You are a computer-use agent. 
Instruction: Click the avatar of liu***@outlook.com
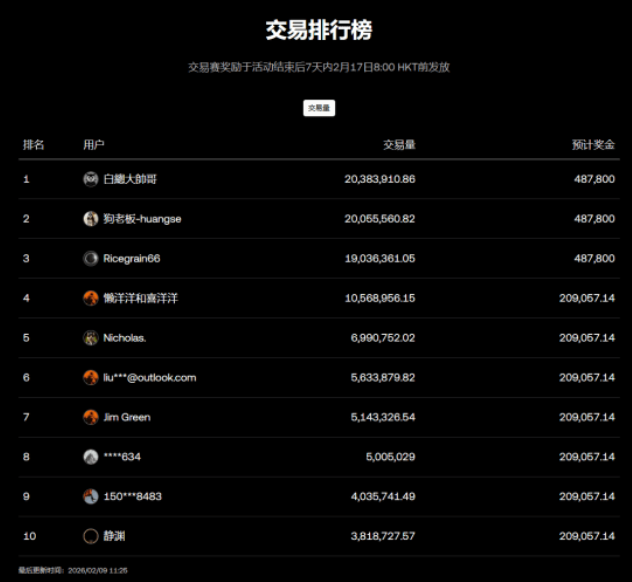coord(91,377)
